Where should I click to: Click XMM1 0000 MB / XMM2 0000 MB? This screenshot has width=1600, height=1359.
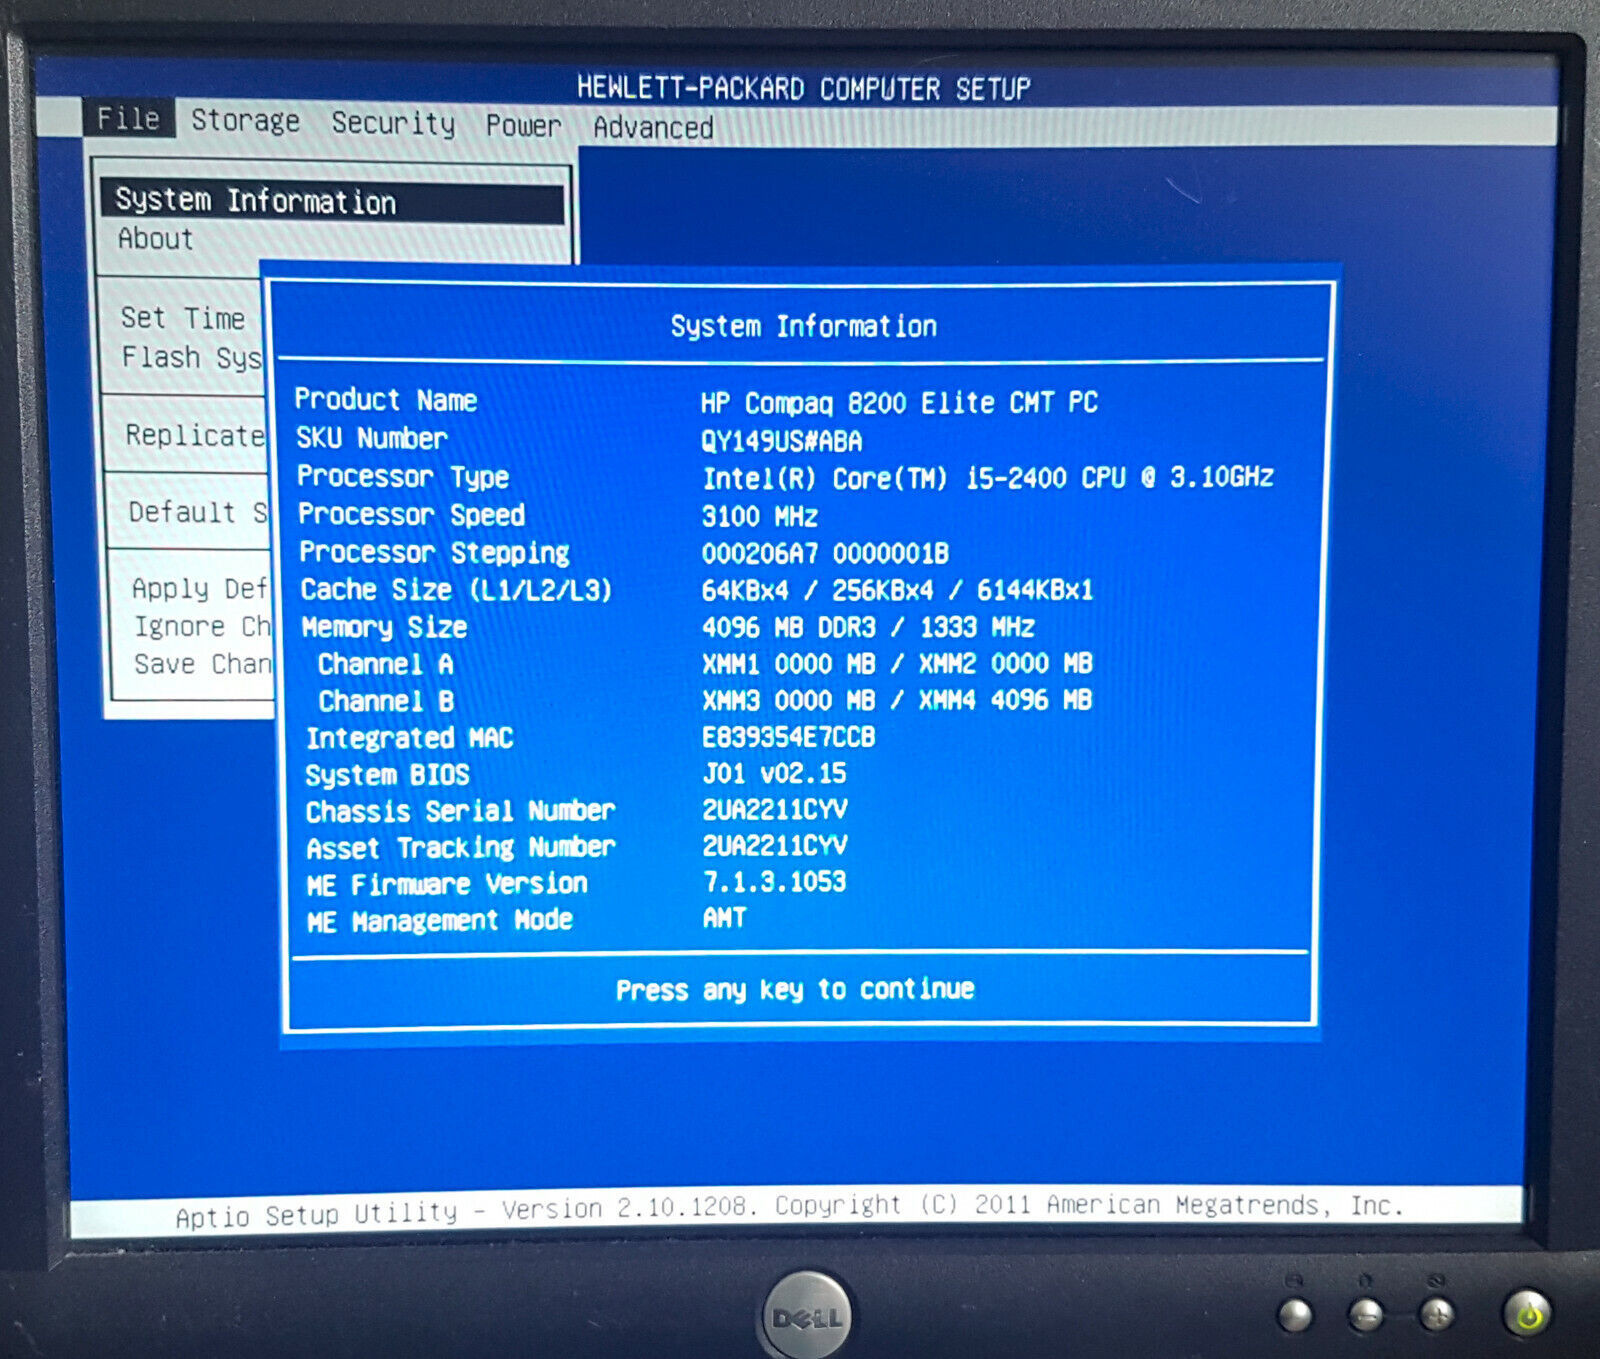coord(897,664)
